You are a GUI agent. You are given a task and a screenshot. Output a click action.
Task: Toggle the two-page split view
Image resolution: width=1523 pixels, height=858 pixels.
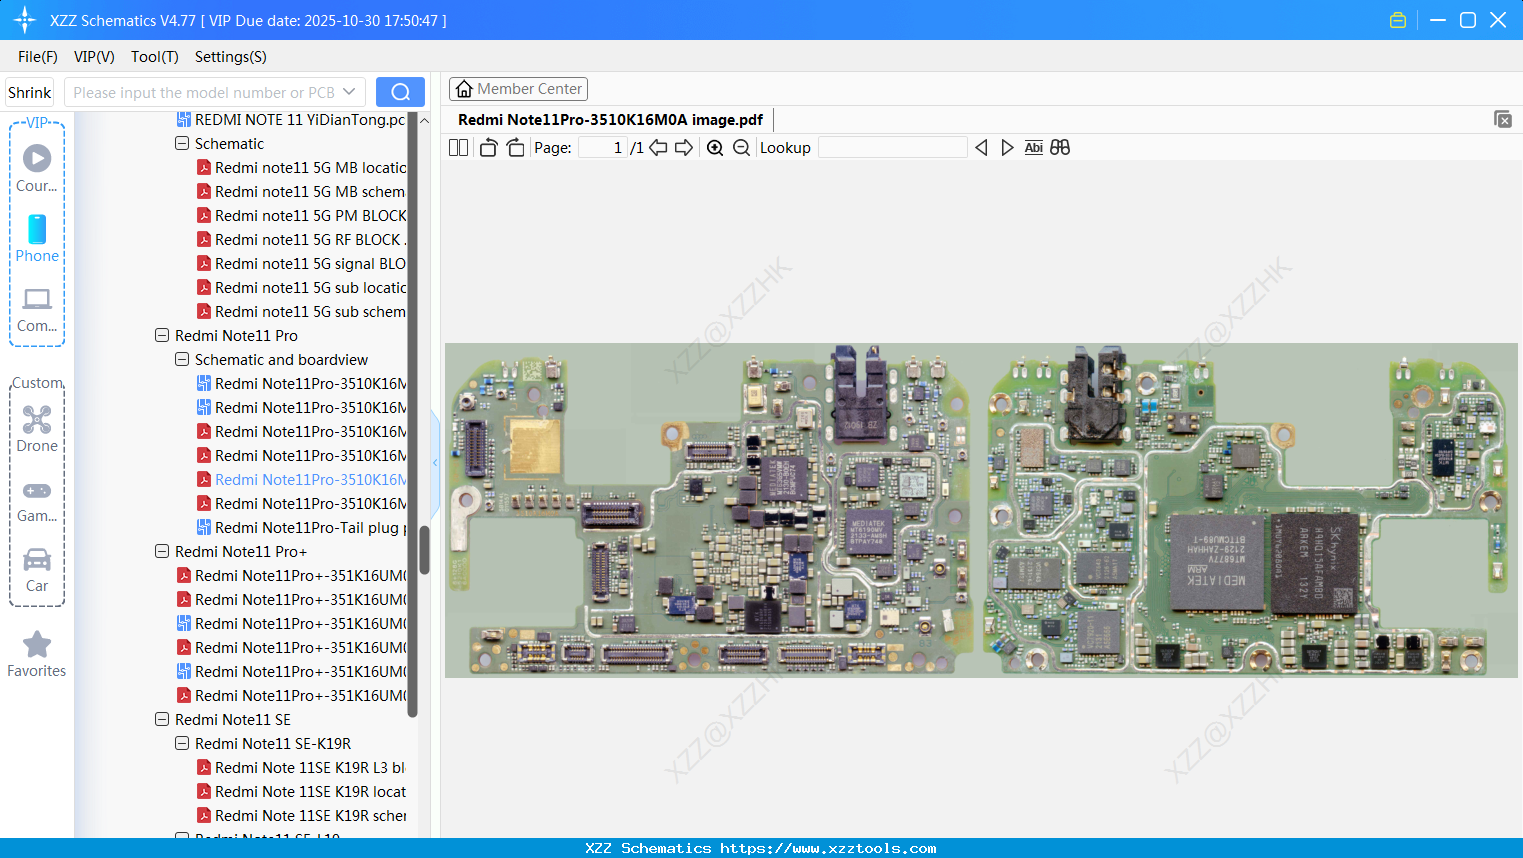pos(459,148)
